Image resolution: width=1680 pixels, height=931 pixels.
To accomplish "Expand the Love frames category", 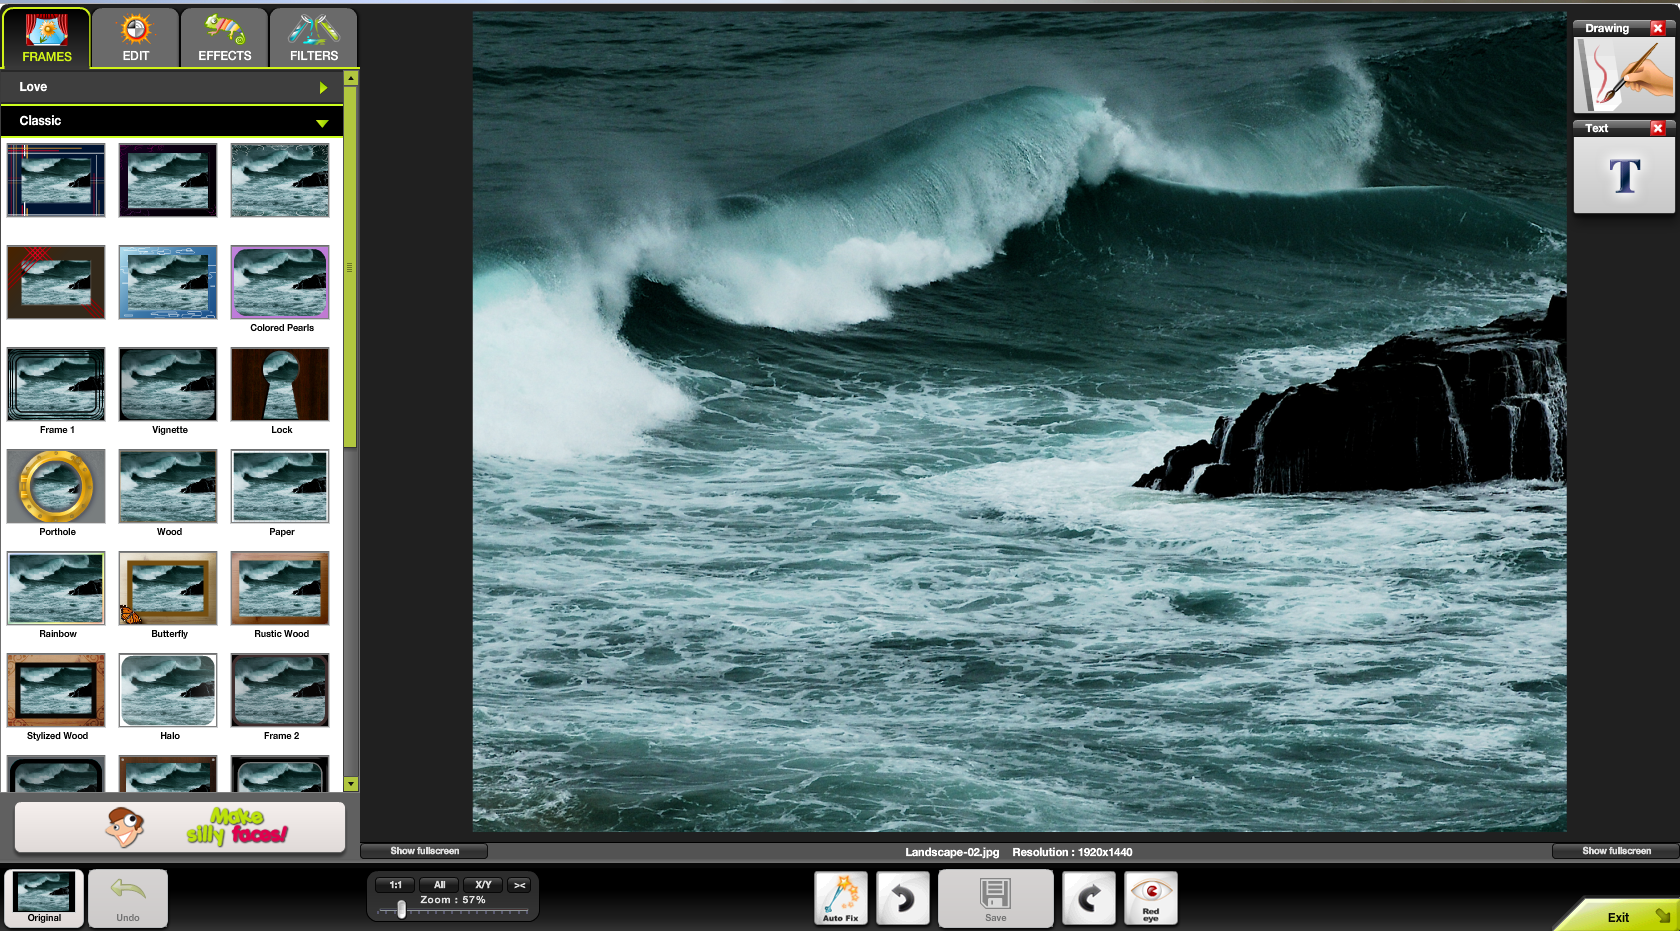I will pyautogui.click(x=322, y=88).
